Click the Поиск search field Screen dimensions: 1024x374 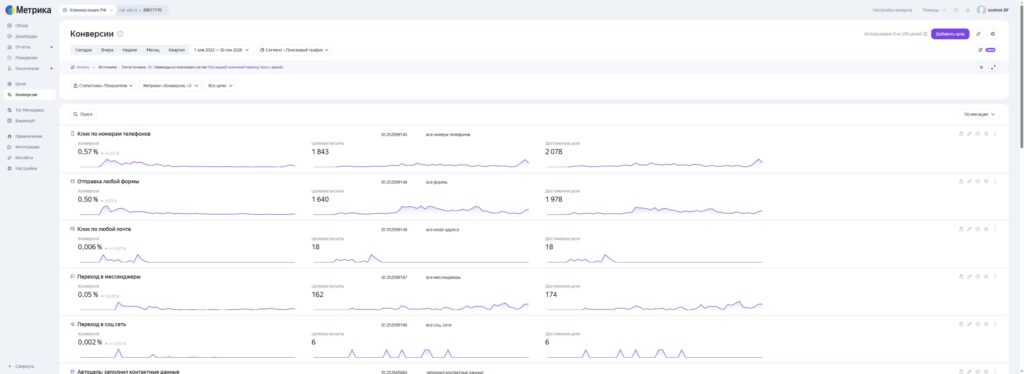85,114
